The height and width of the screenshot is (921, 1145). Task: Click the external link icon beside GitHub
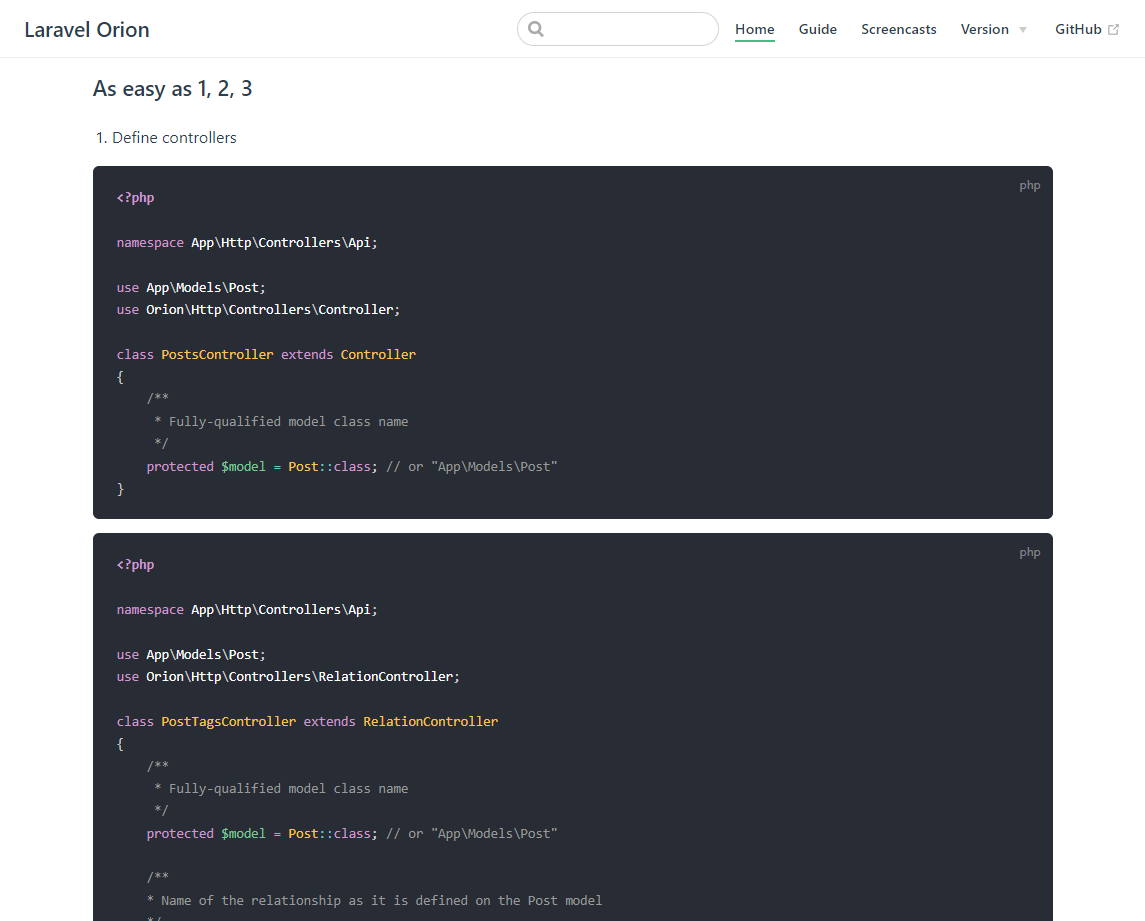click(1113, 30)
